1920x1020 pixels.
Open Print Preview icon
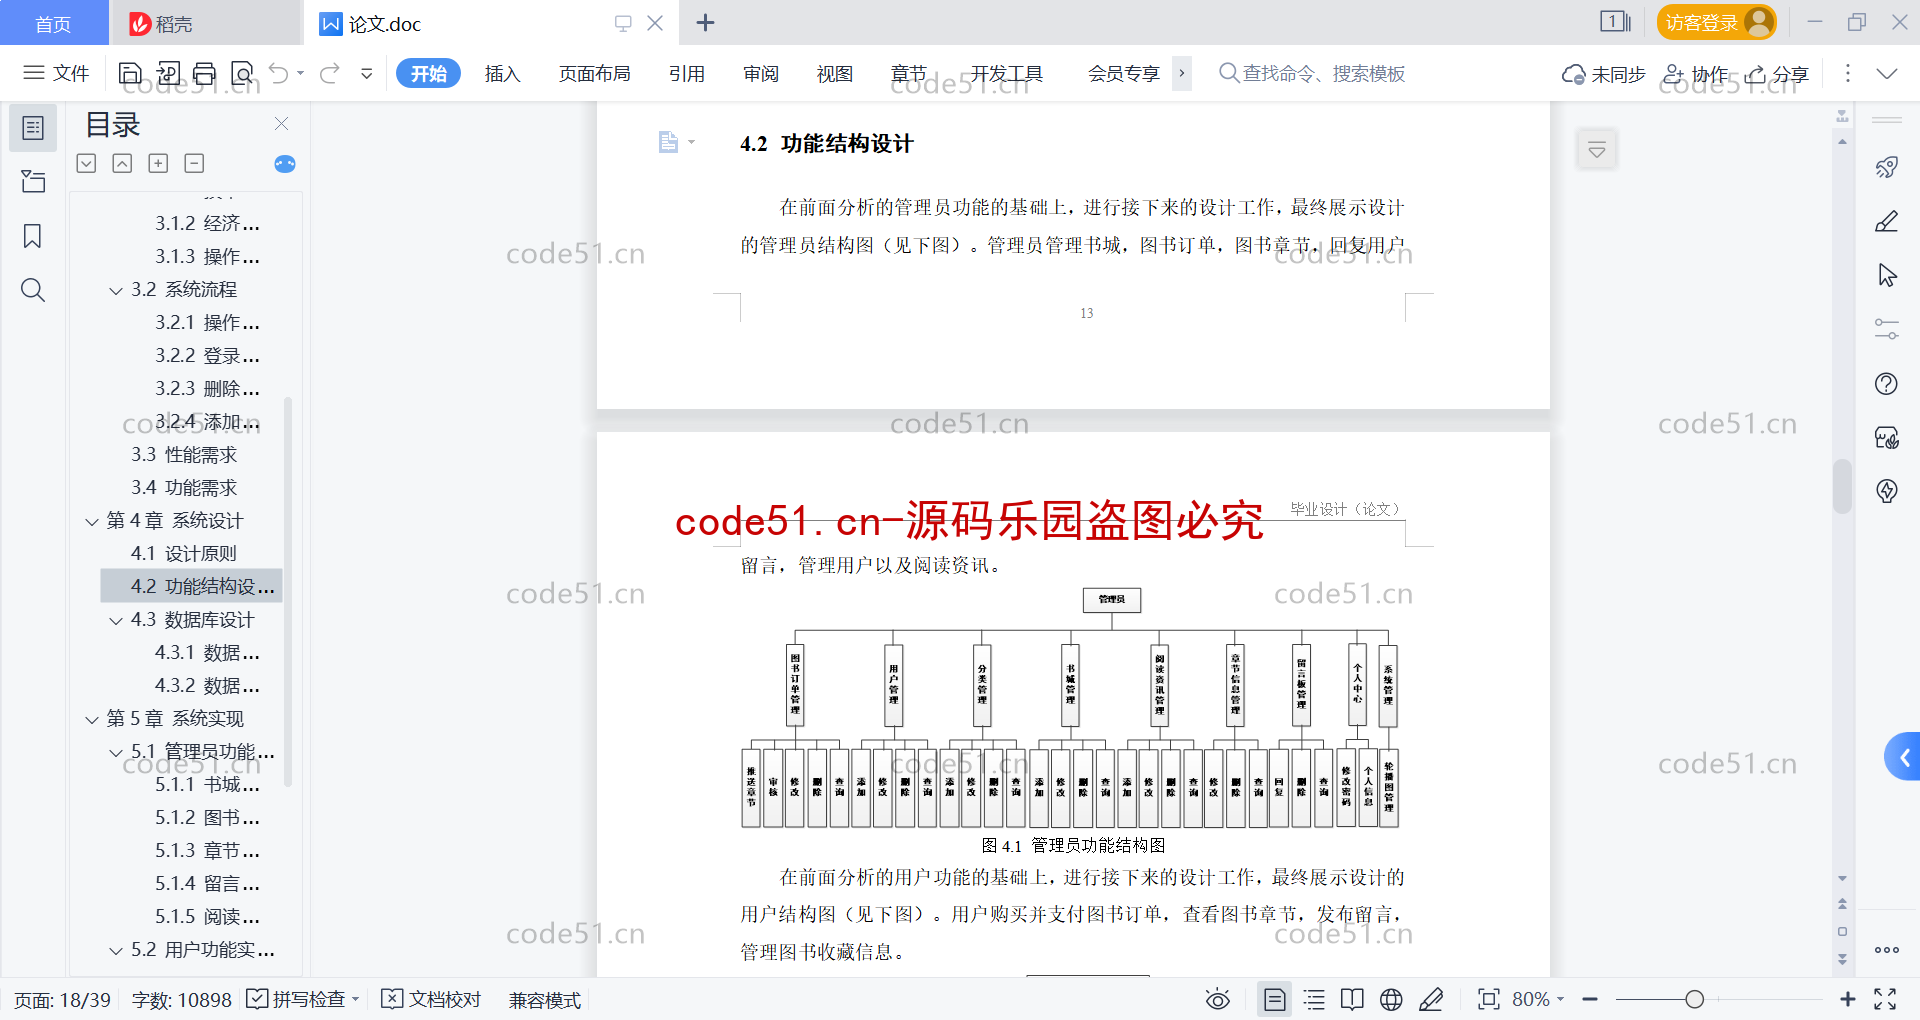pos(242,73)
